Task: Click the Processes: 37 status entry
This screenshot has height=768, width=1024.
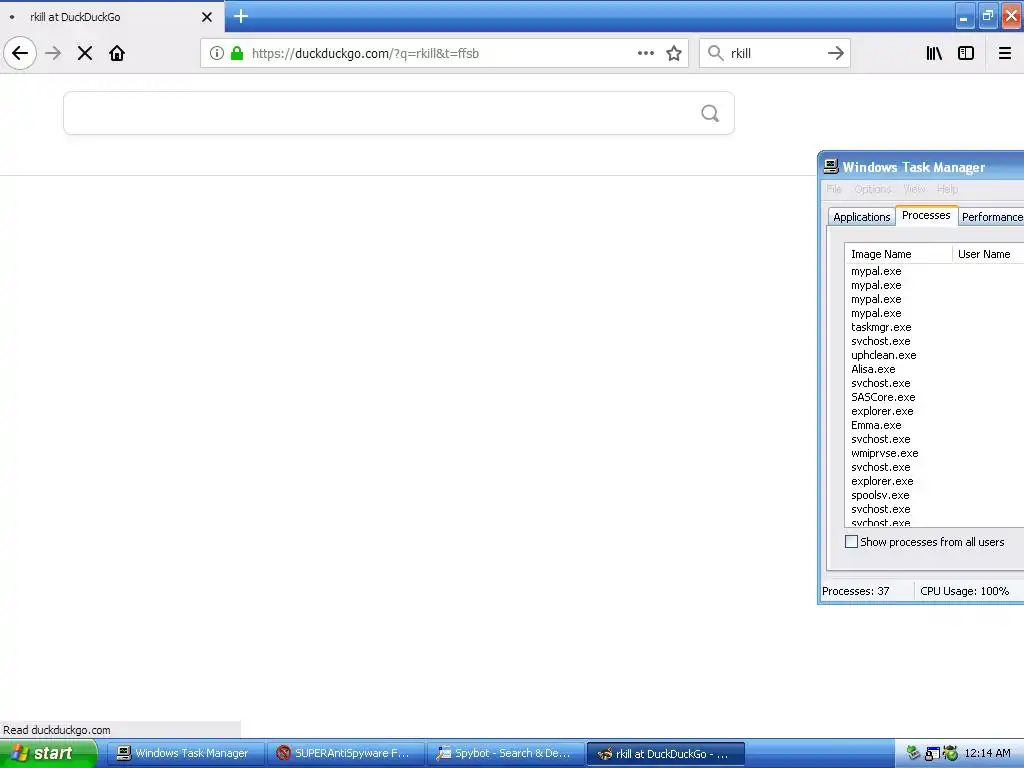Action: tap(856, 591)
